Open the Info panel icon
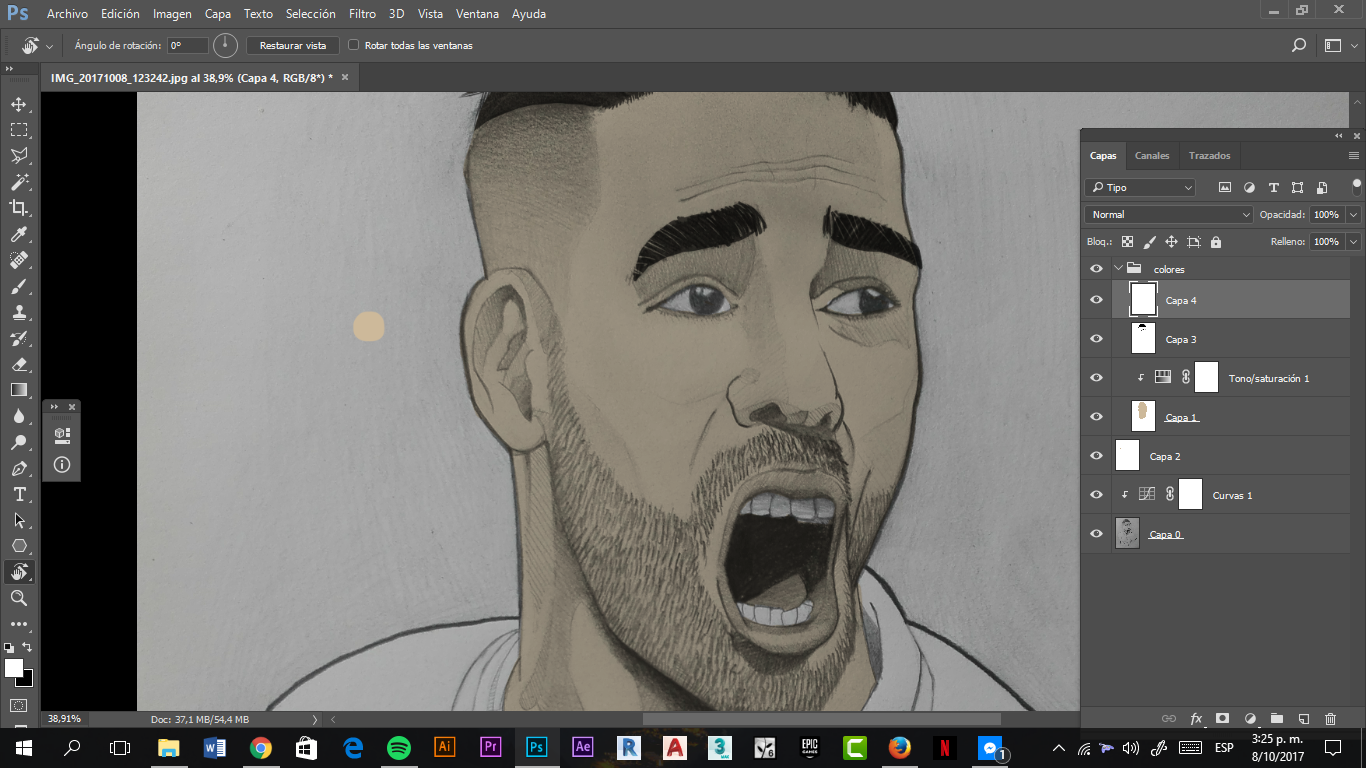 click(x=62, y=465)
